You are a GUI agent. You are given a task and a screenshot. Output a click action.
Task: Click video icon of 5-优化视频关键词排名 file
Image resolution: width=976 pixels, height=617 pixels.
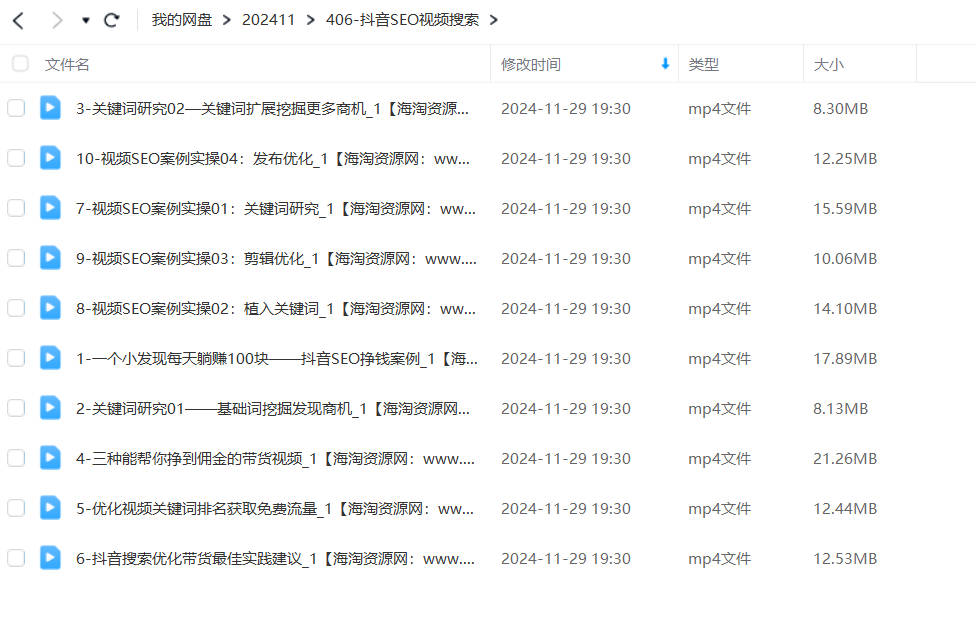coord(50,507)
